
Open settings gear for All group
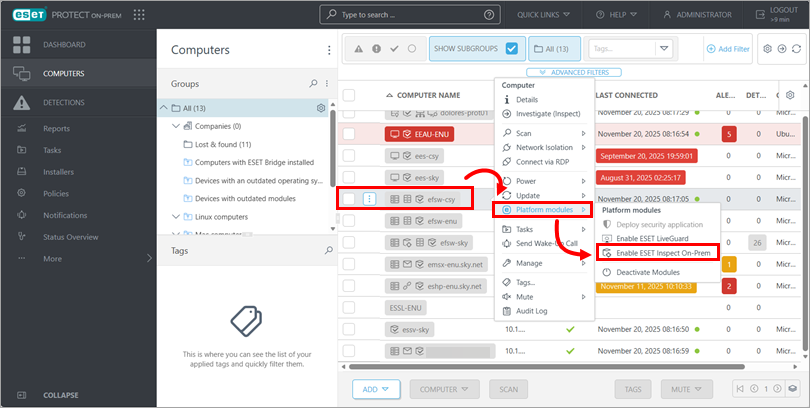pos(320,108)
